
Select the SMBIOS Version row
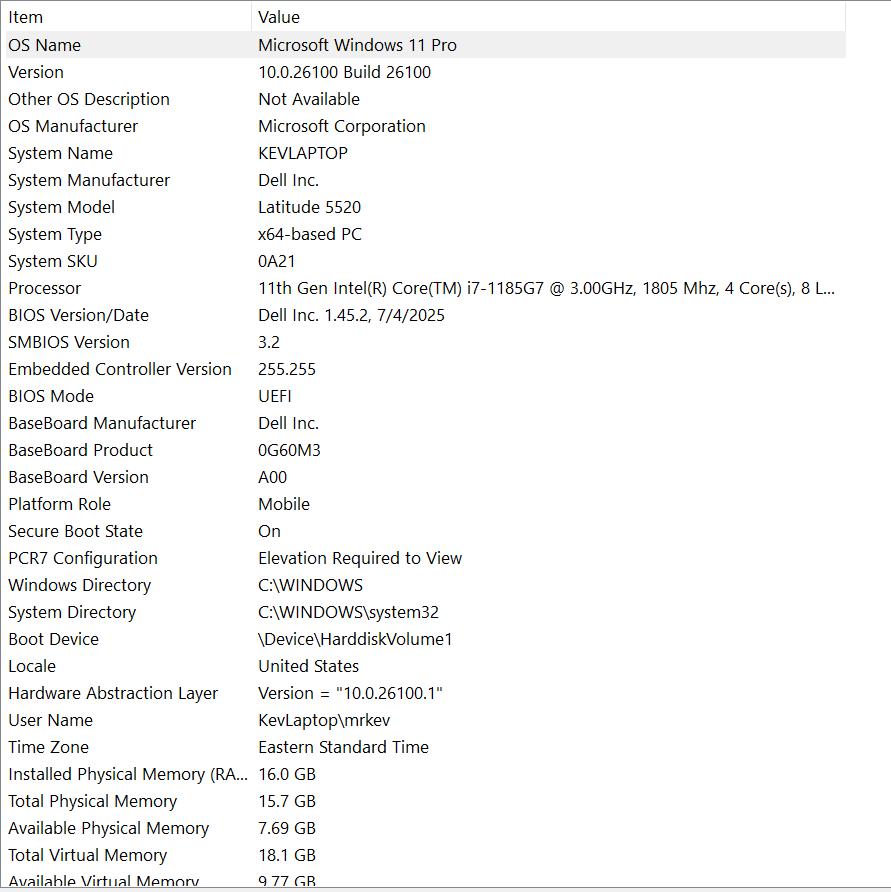tap(69, 342)
